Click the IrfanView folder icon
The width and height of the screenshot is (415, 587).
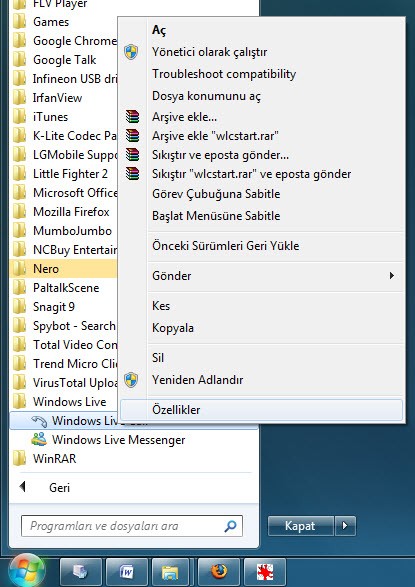click(19, 98)
